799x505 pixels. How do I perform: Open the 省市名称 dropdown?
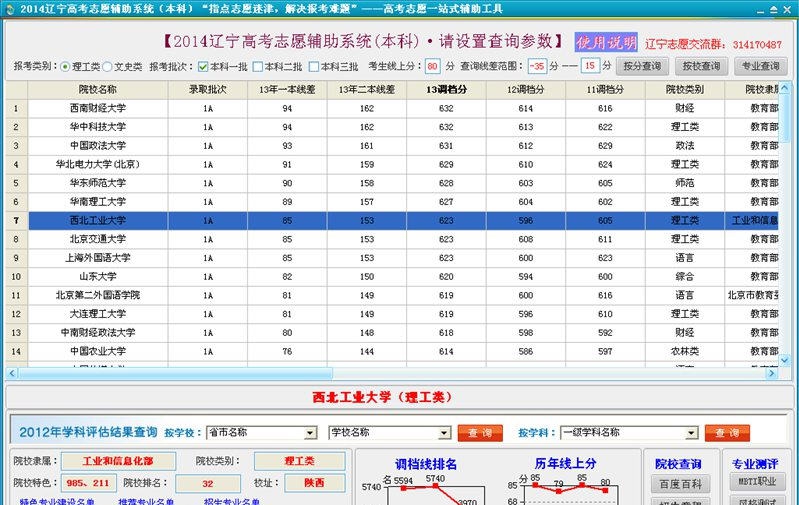click(310, 433)
